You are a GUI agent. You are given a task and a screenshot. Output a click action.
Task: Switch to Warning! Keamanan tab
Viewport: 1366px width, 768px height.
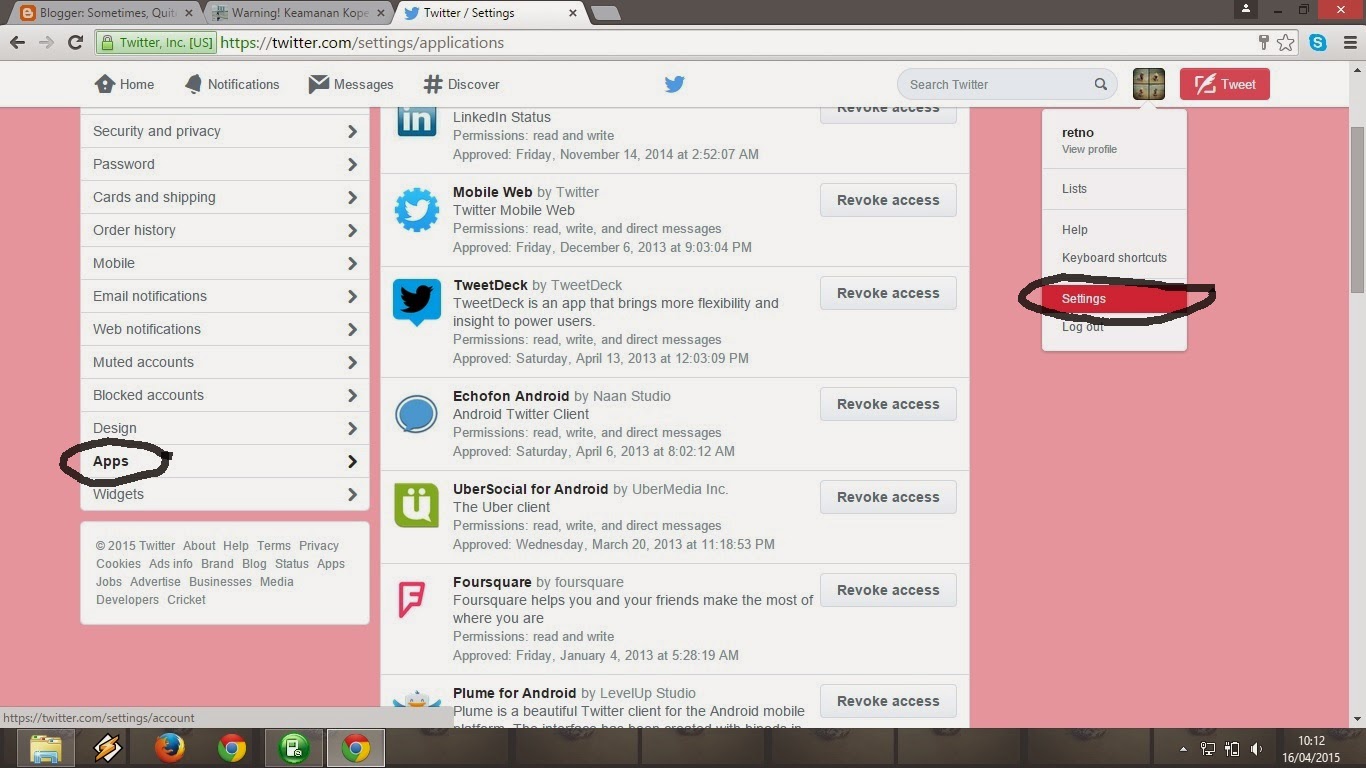pos(296,13)
